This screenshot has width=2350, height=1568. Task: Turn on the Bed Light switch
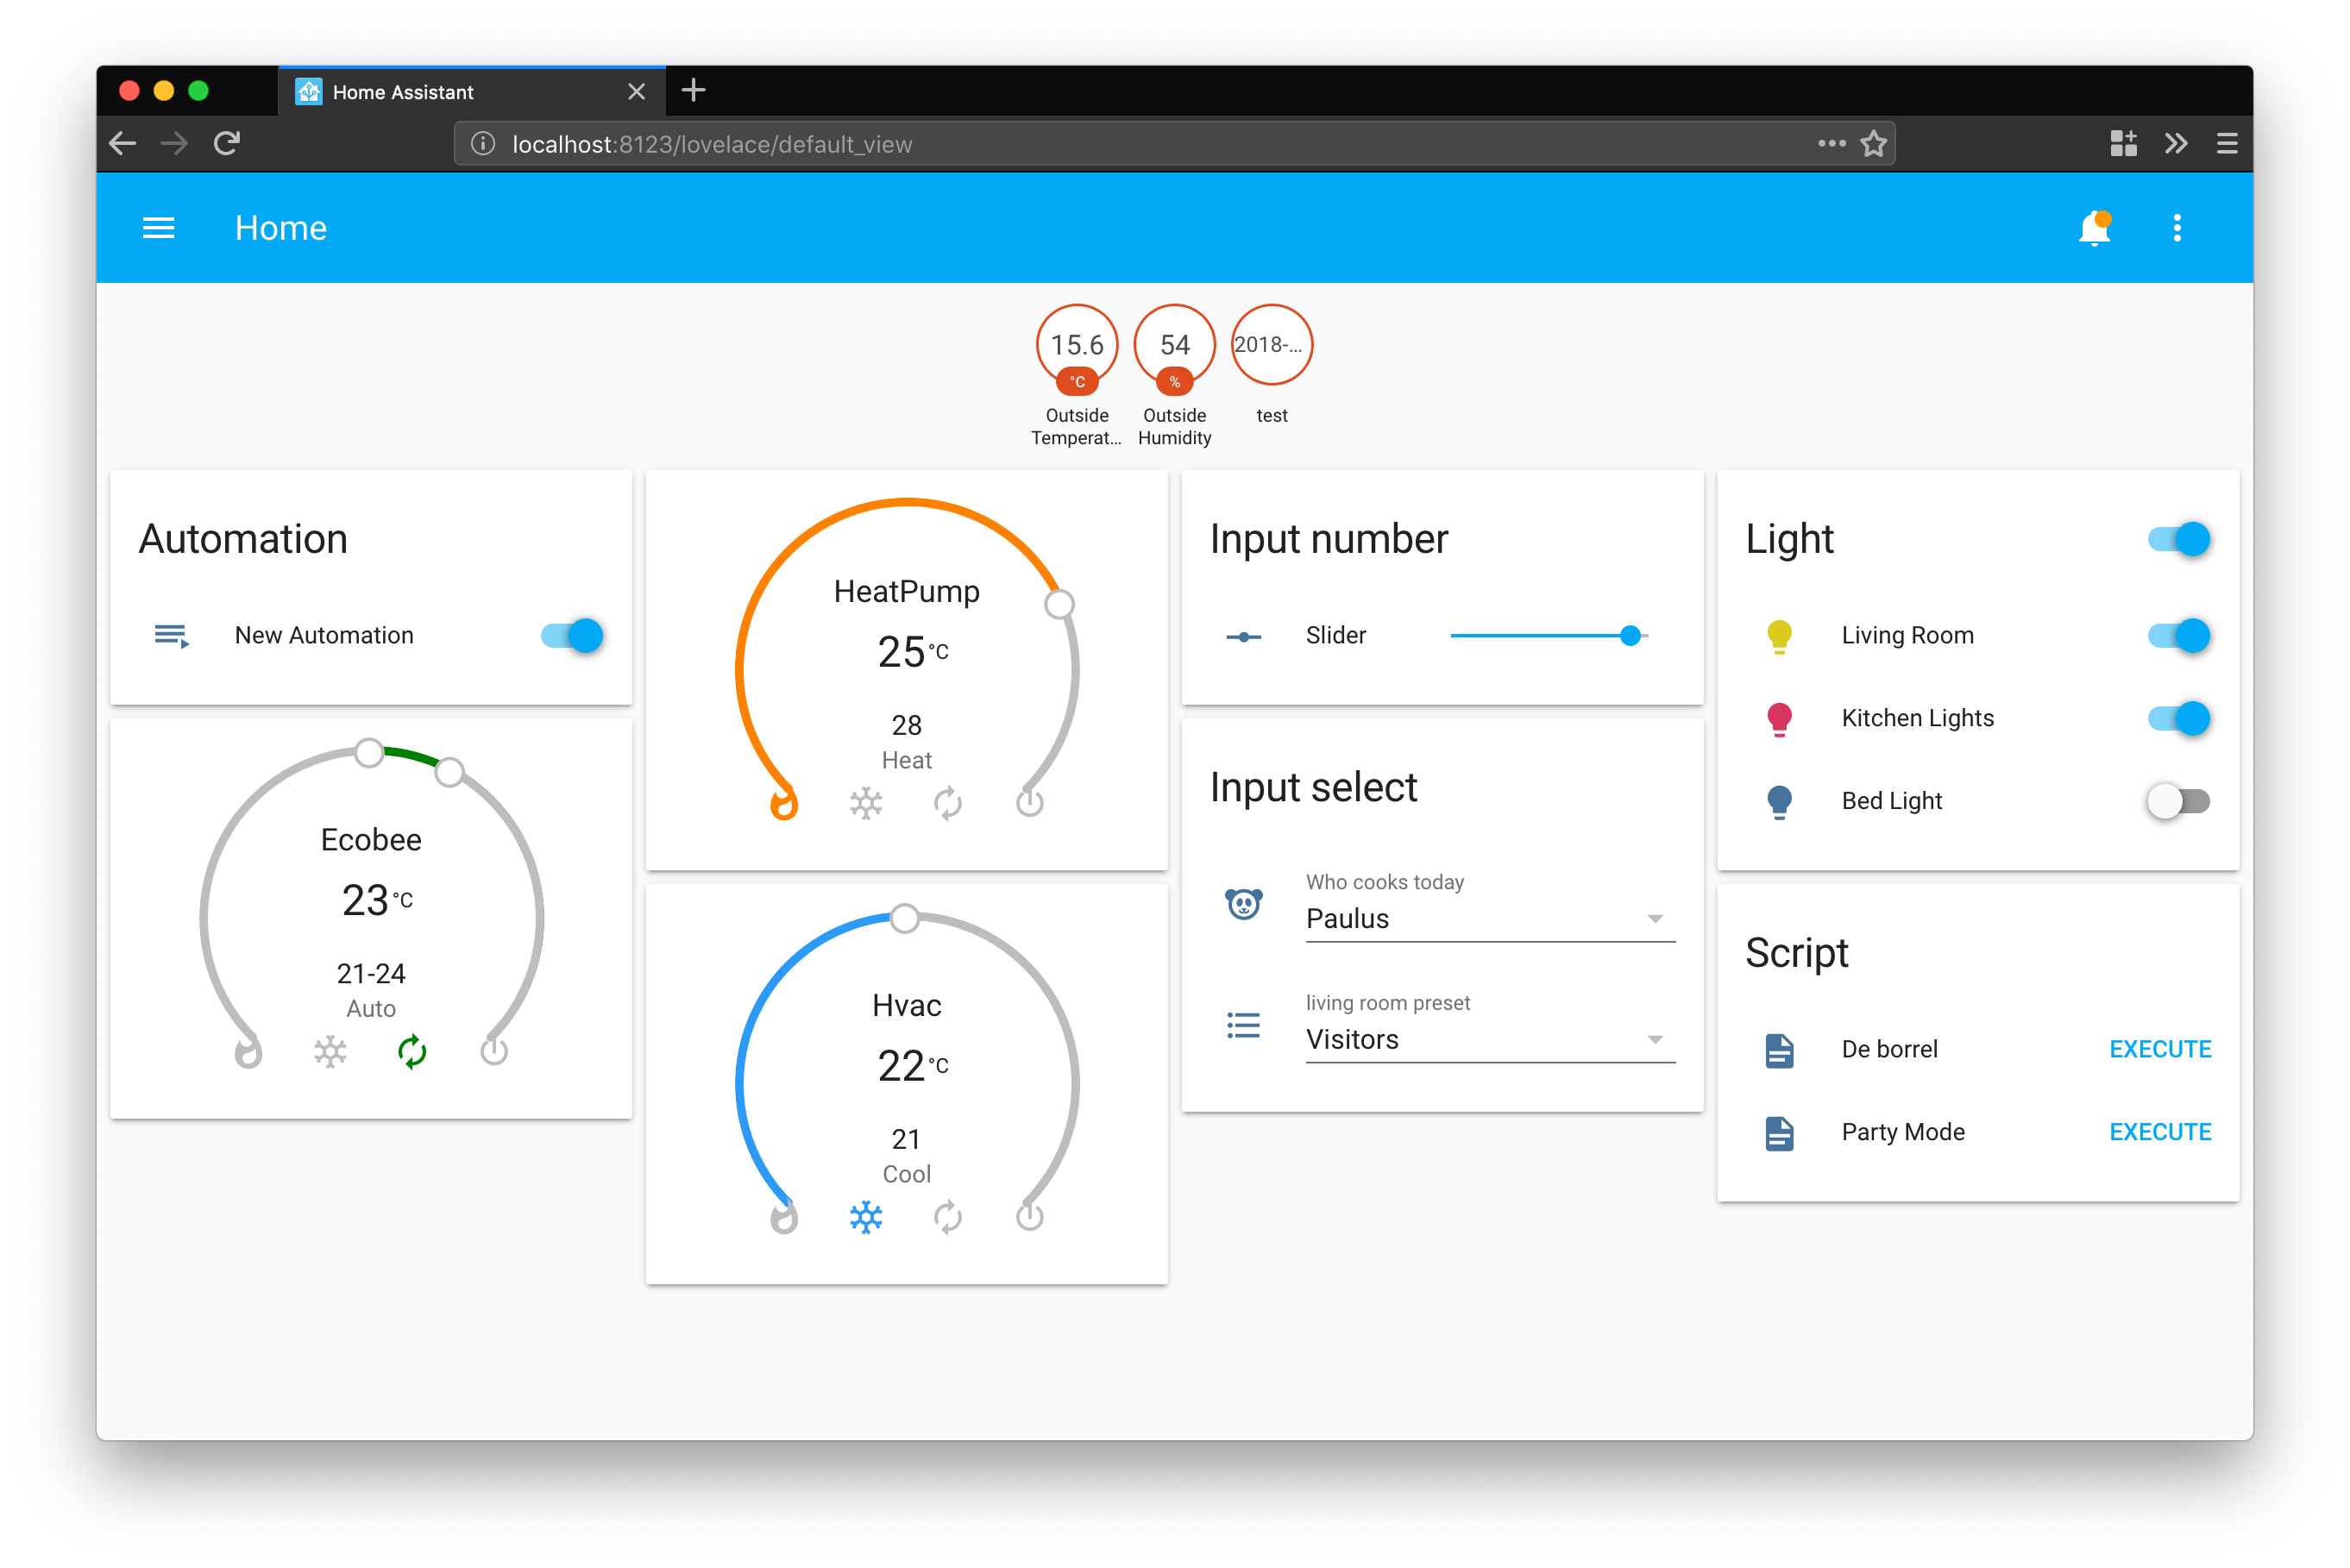[x=2178, y=801]
